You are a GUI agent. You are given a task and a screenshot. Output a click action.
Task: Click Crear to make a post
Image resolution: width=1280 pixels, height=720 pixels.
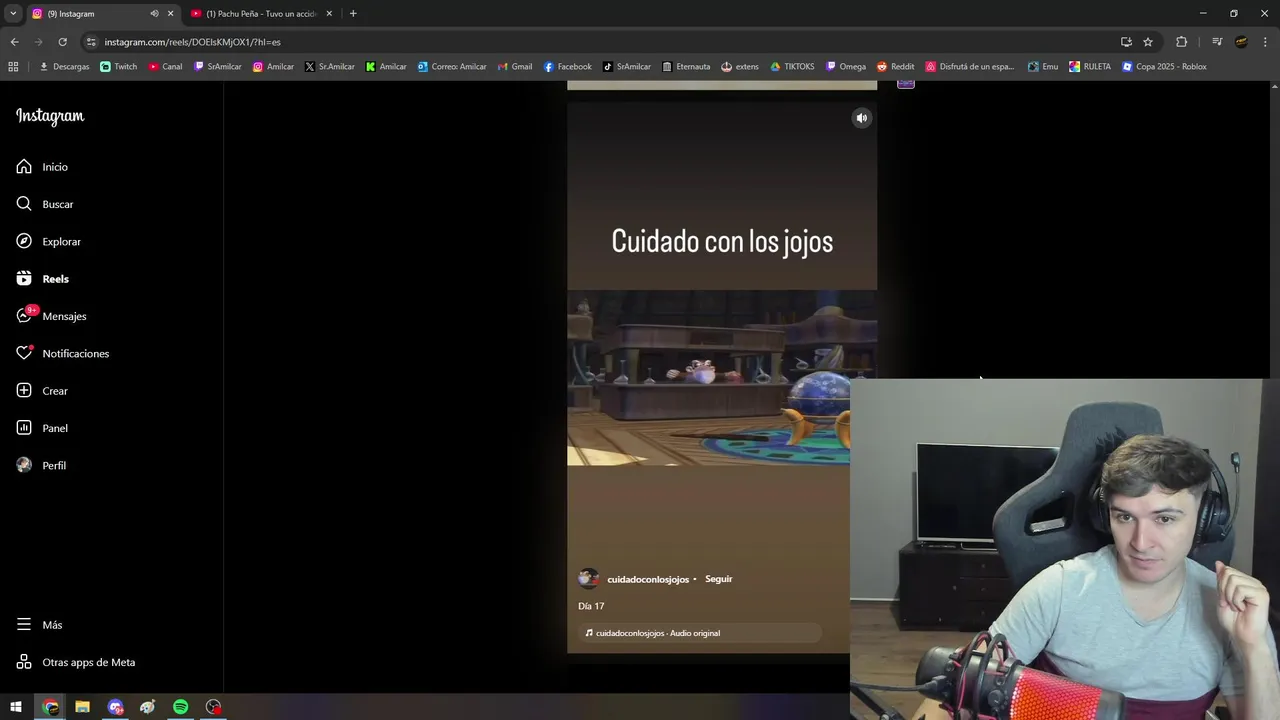pyautogui.click(x=43, y=391)
